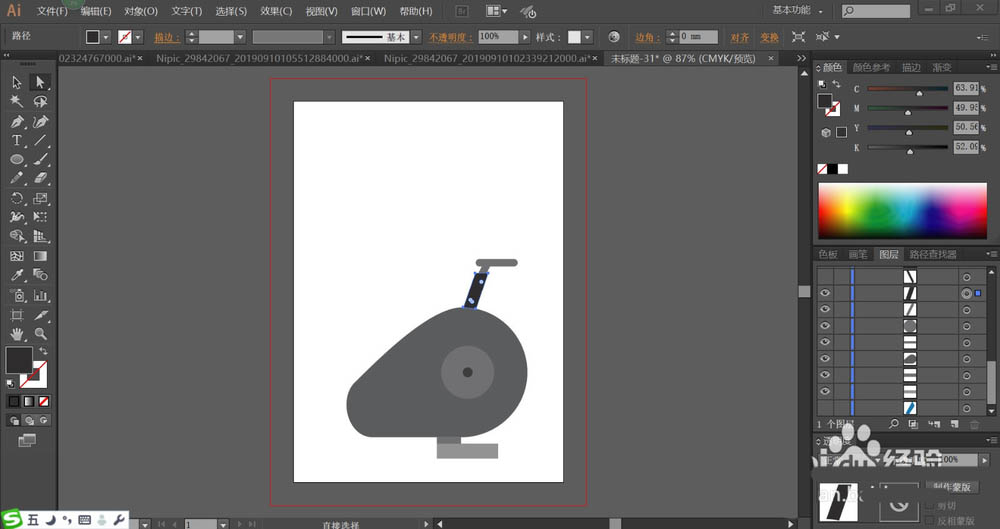Select the Gradient tool
The height and width of the screenshot is (529, 1000).
point(40,256)
